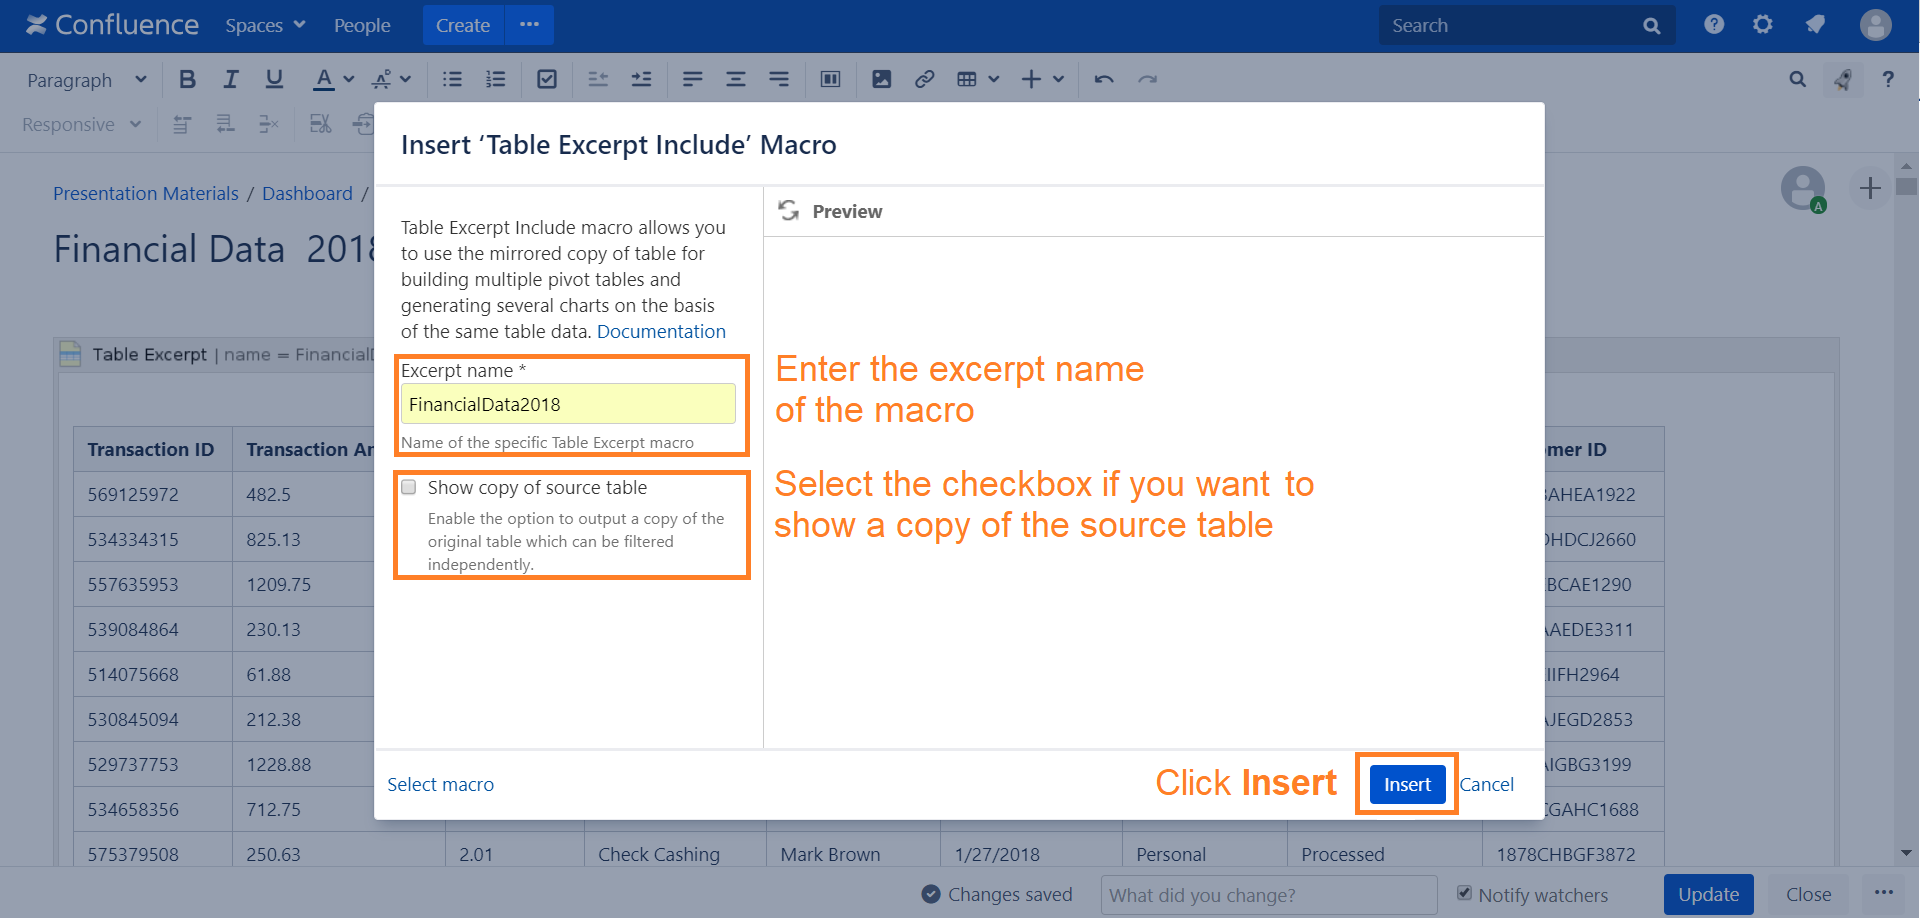
Task: Expand the text color dropdown arrow
Action: coord(349,79)
